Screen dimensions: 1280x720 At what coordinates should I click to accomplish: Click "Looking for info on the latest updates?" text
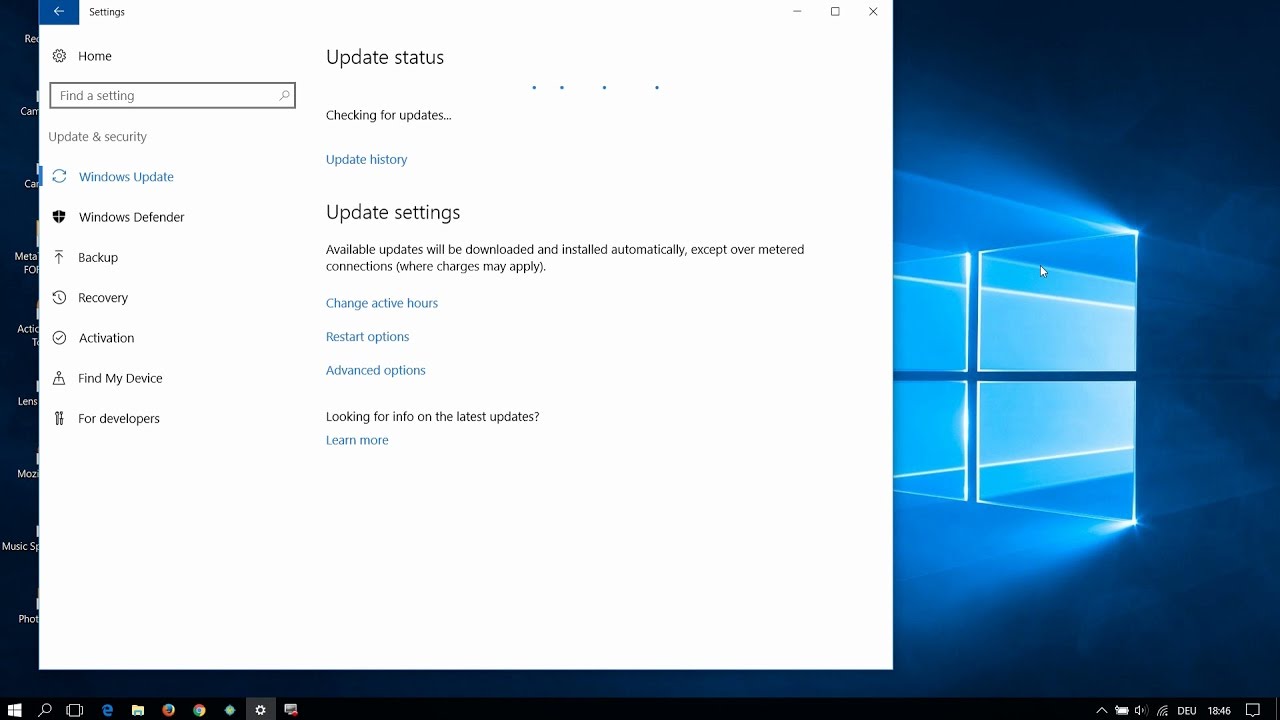pos(432,417)
